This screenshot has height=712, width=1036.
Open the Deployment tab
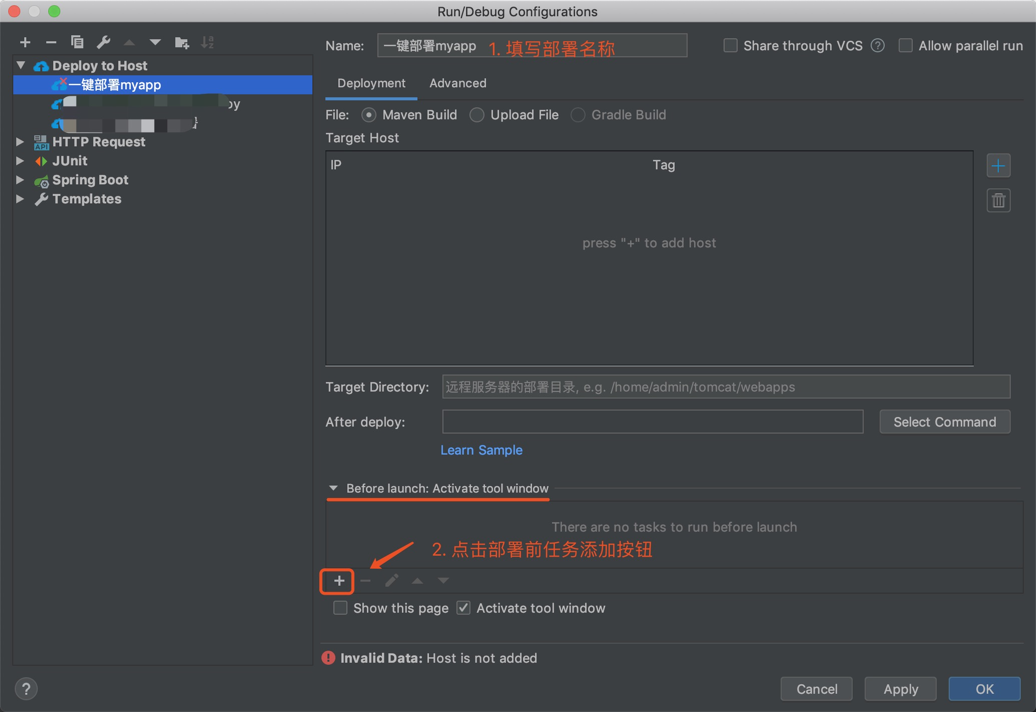click(x=370, y=83)
